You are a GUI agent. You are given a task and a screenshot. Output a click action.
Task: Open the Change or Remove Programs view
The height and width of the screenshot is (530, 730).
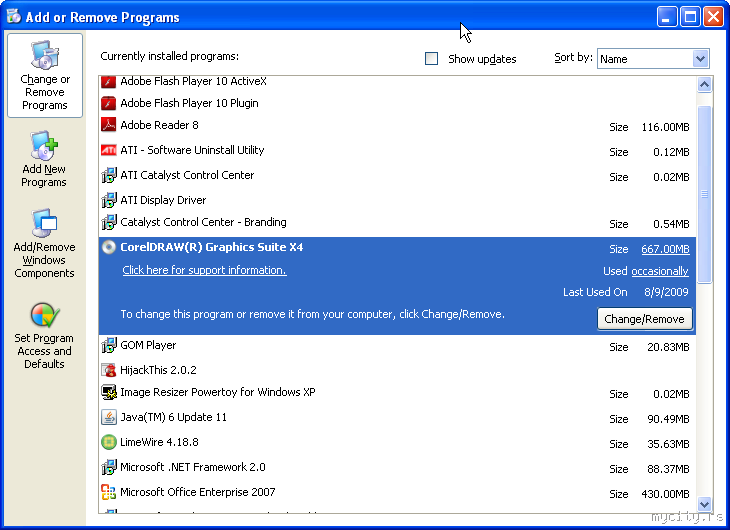coord(45,76)
